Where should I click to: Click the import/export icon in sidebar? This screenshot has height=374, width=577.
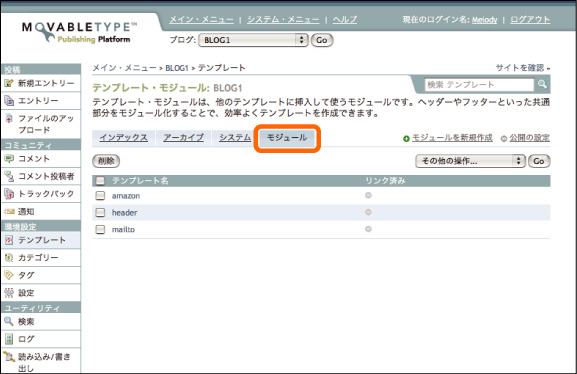tap(9, 356)
